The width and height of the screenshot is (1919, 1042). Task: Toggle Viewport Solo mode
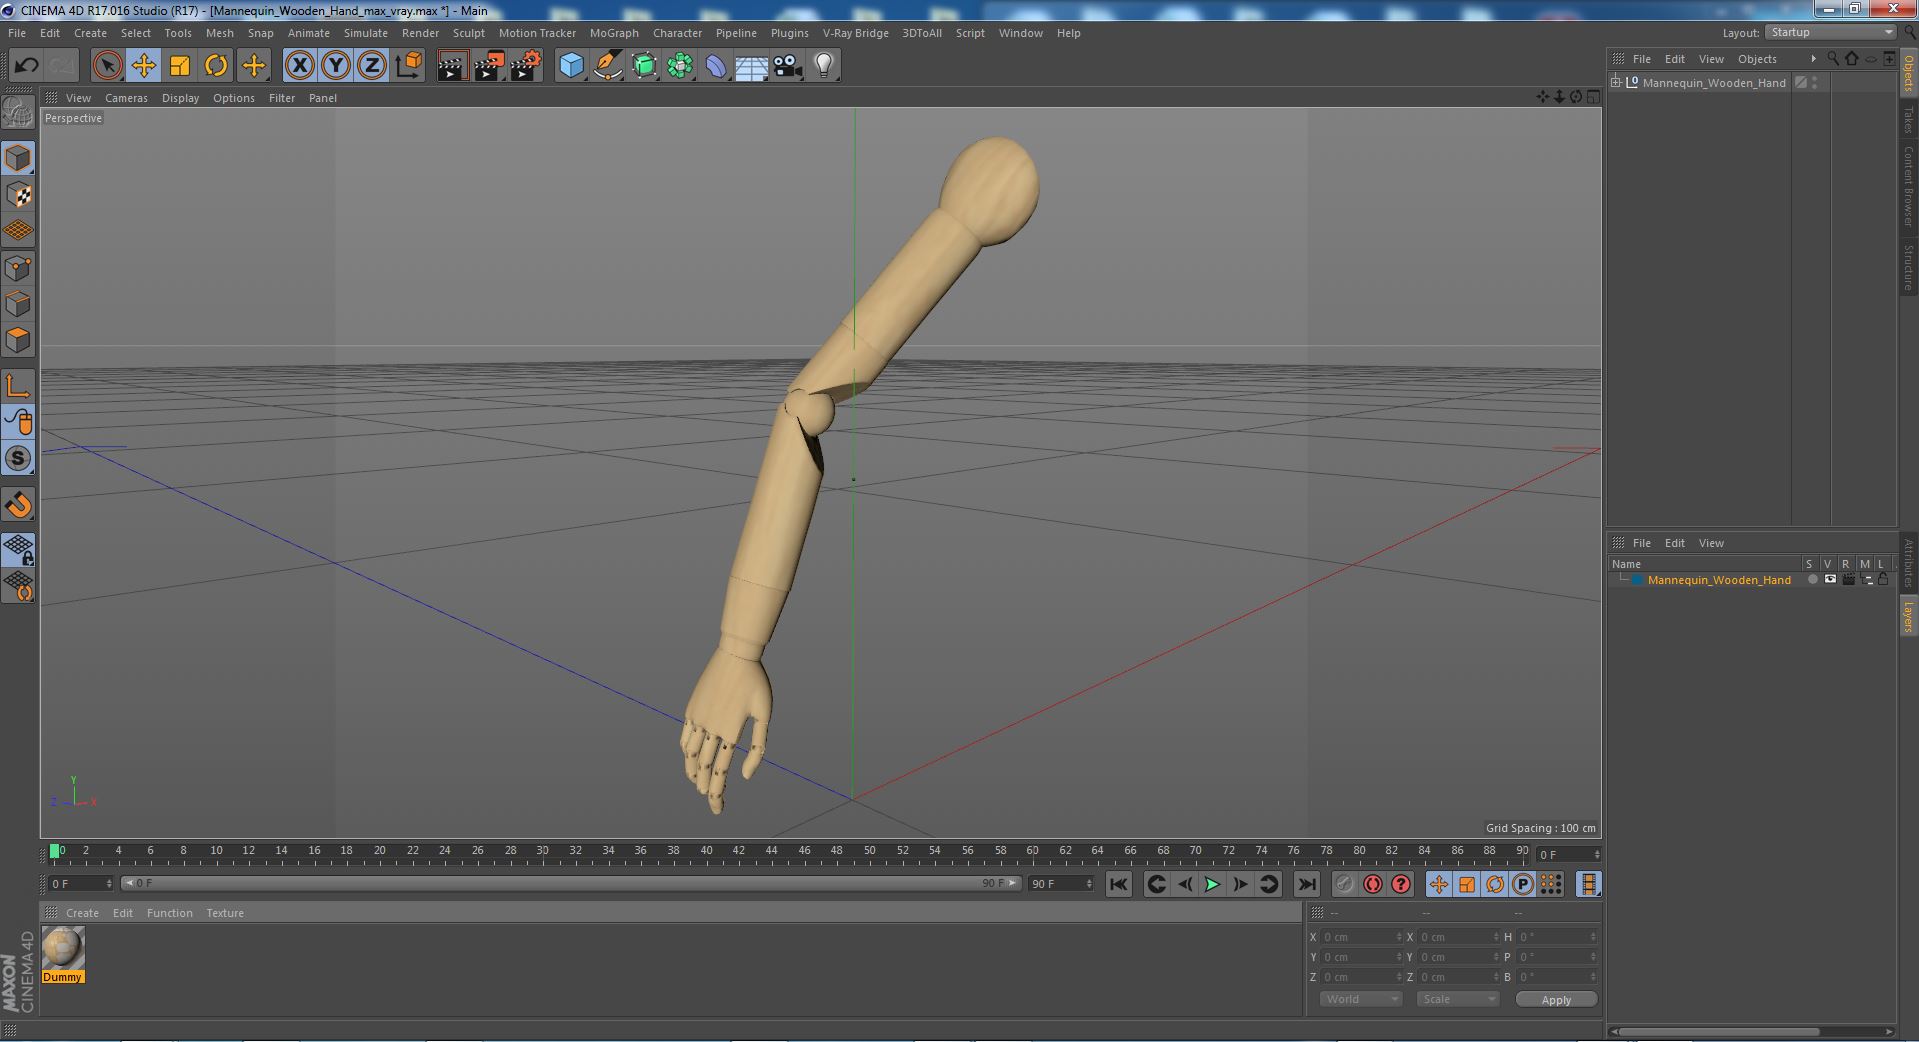[x=18, y=459]
